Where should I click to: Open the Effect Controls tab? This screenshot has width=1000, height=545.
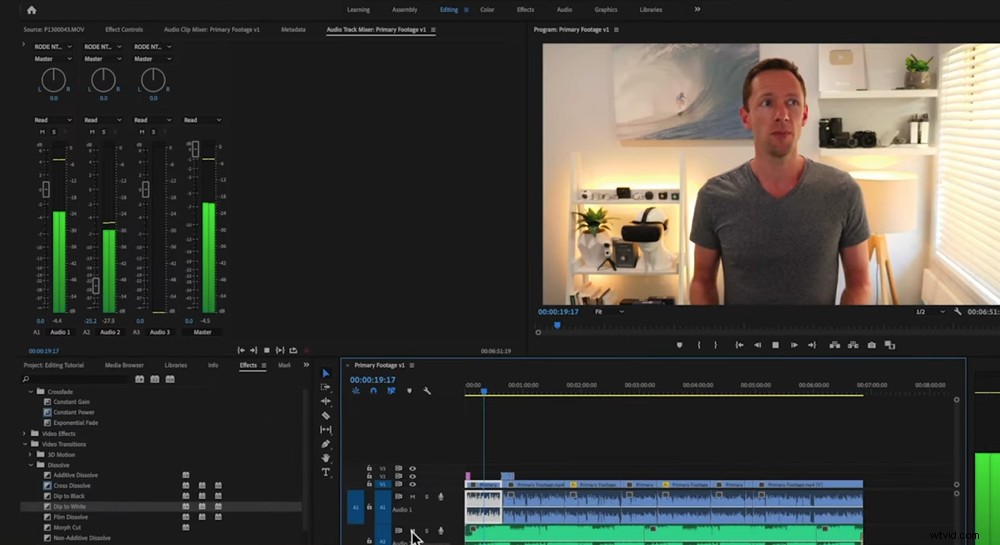coord(124,29)
